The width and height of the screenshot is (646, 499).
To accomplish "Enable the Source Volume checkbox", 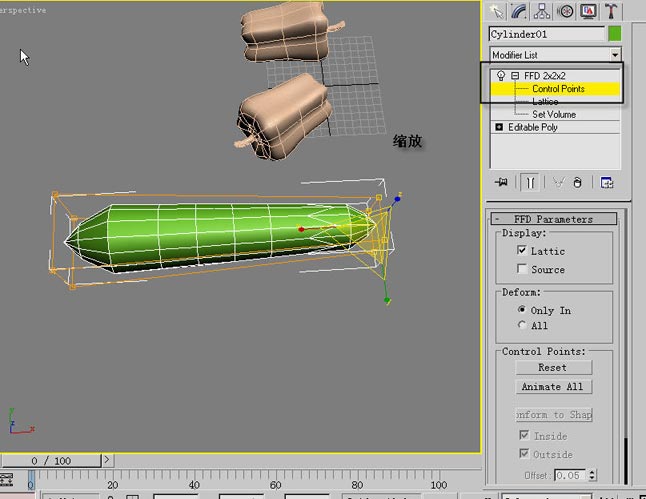I will (522, 269).
